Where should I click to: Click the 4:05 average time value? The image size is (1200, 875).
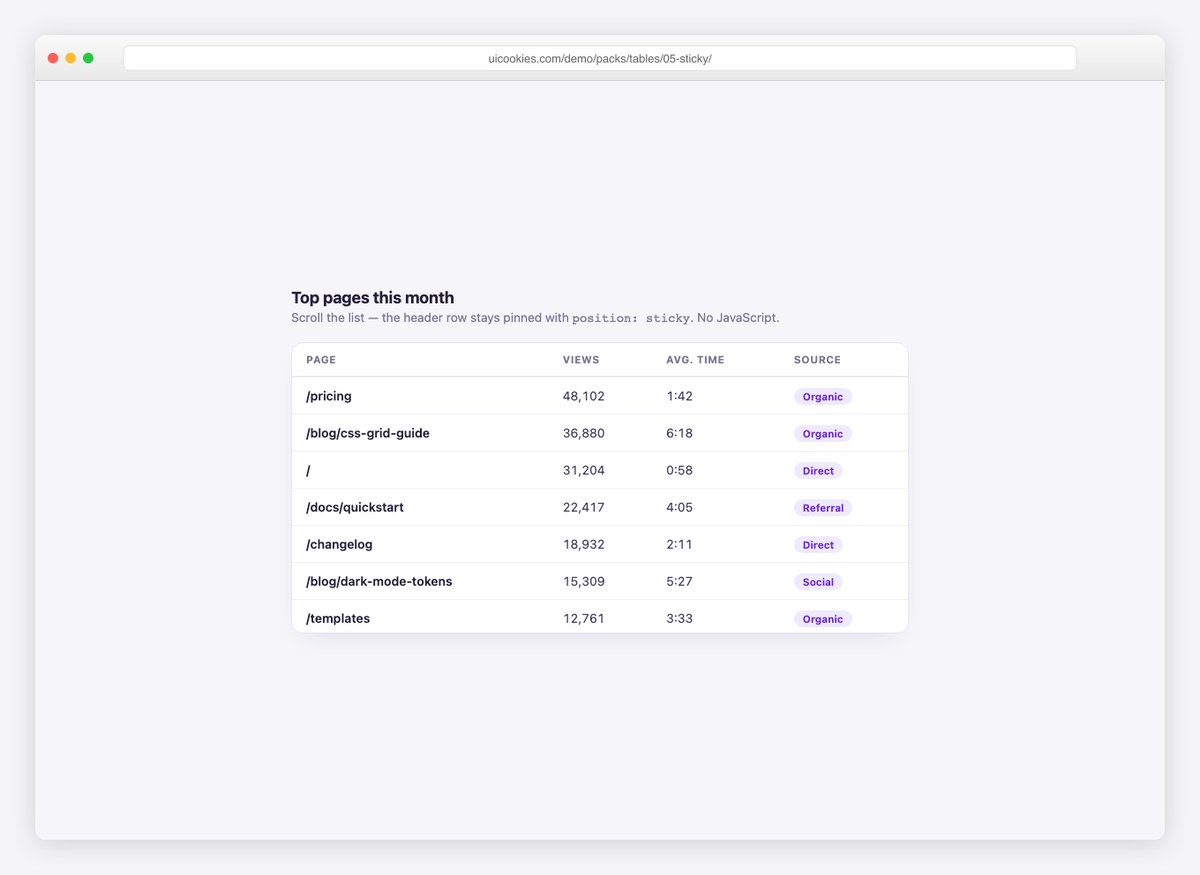point(680,507)
